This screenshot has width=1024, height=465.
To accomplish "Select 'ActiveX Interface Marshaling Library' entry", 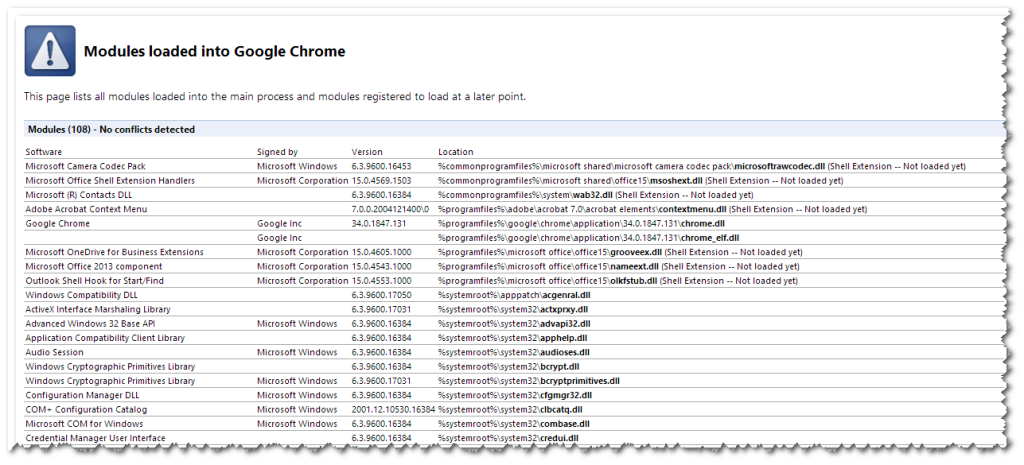I will pos(98,309).
